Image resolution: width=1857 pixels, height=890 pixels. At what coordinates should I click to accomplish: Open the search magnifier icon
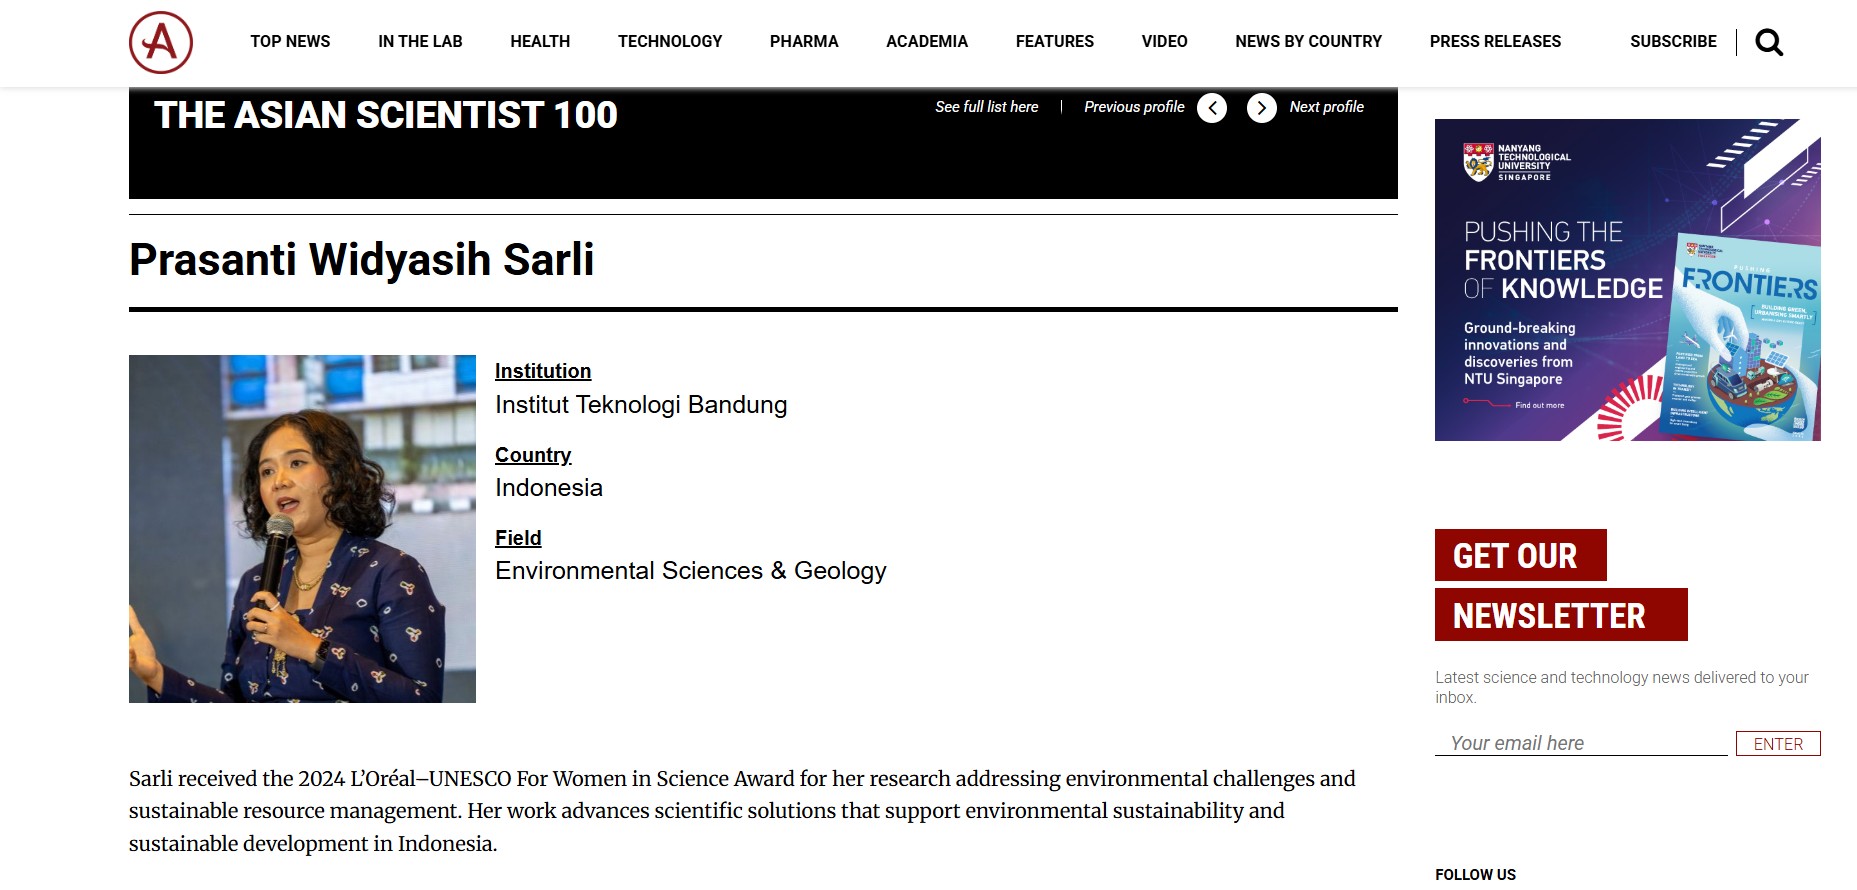click(1769, 42)
